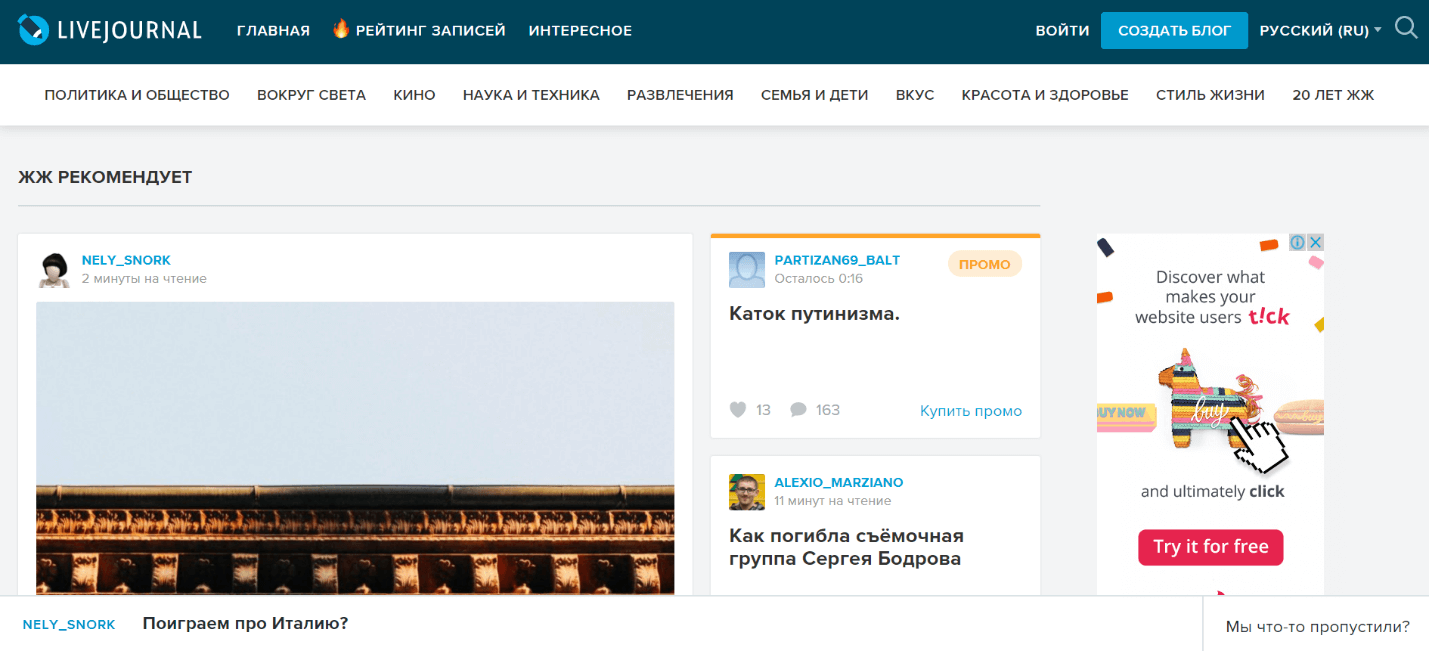Open ad info icon on banner
1429x651 pixels.
pos(1298,242)
